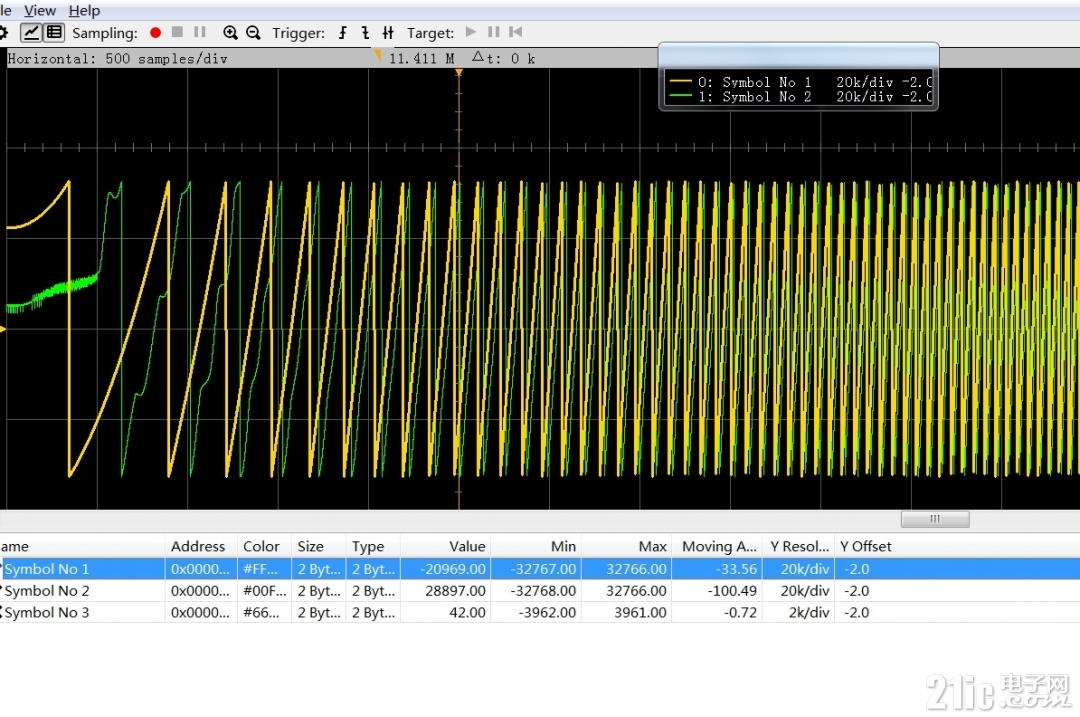
Task: Set trigger to falling edge
Action: [x=365, y=32]
